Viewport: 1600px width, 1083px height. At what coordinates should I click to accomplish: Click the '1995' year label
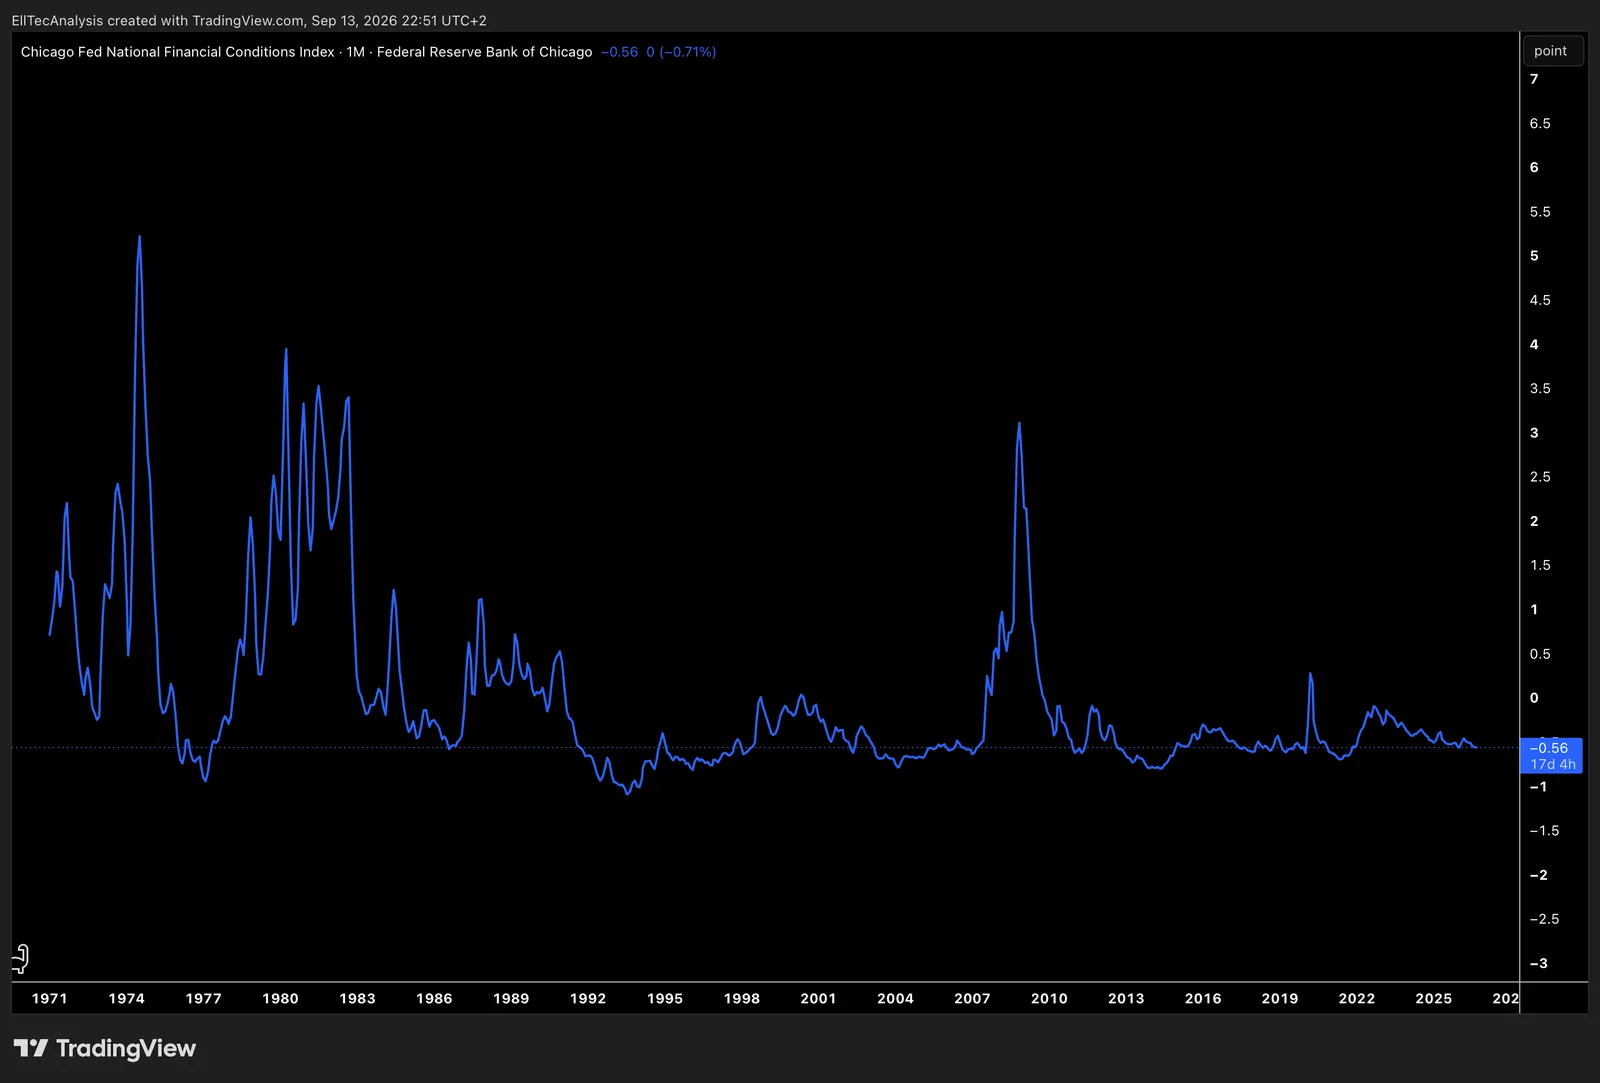click(665, 998)
